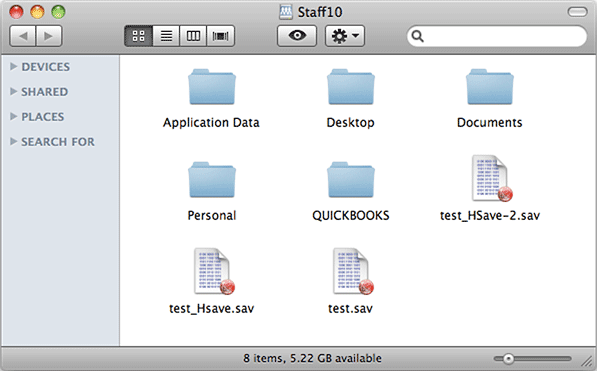This screenshot has height=371, width=597.
Task: Click the Personal name label
Action: (x=212, y=216)
